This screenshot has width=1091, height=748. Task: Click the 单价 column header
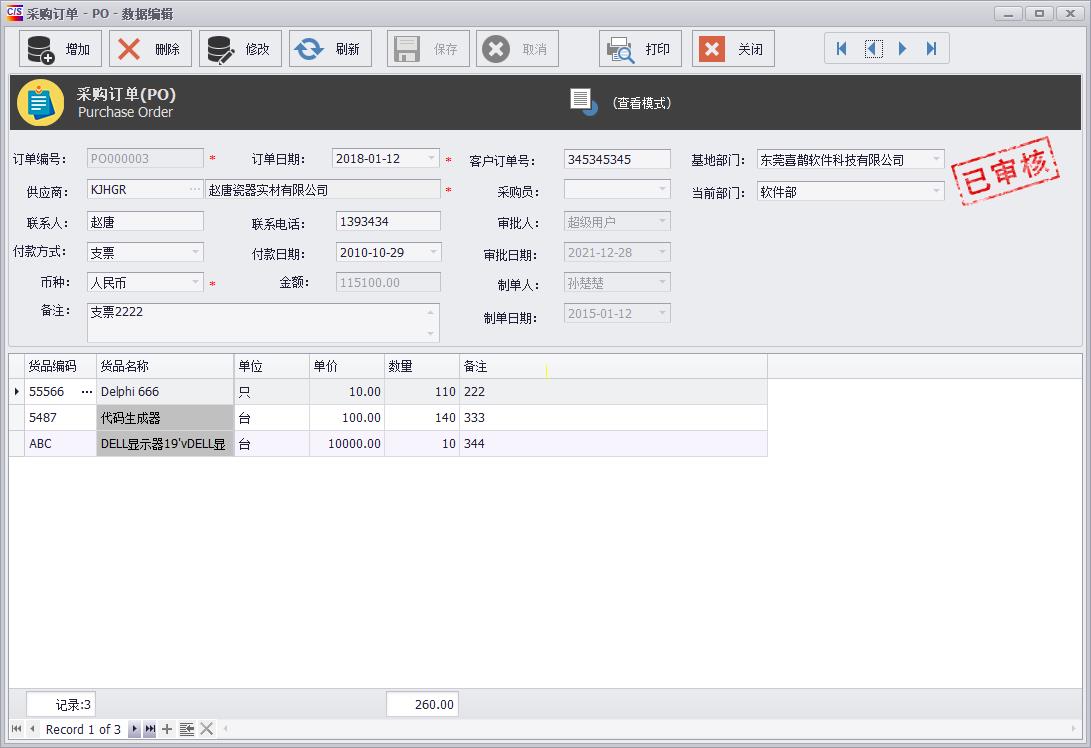pos(346,367)
